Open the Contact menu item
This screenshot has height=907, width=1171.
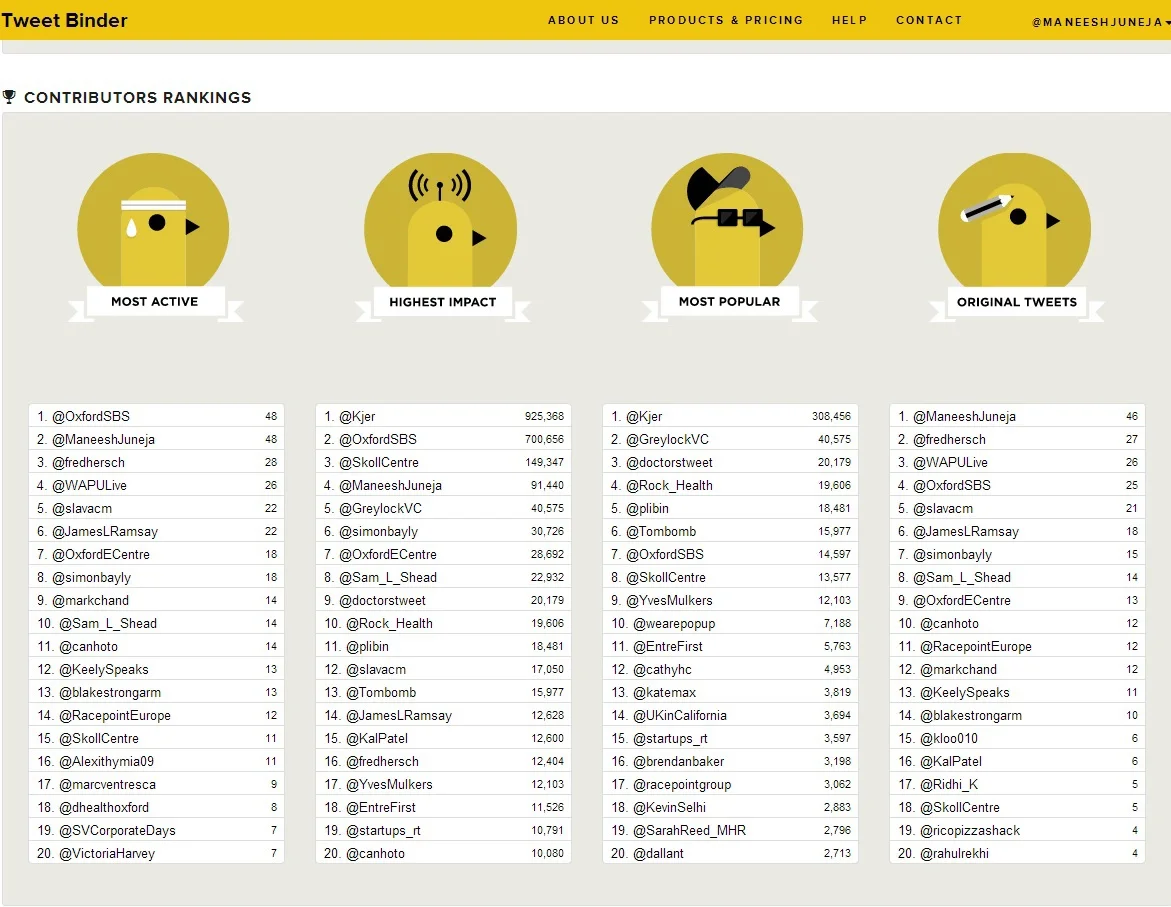(x=929, y=20)
